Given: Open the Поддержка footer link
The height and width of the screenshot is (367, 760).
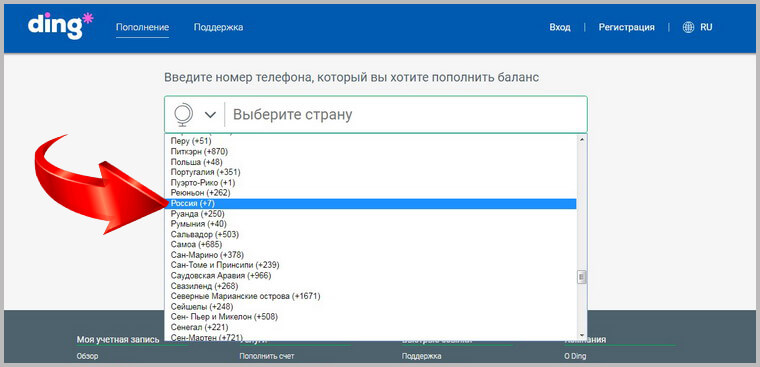Looking at the screenshot, I should point(421,356).
